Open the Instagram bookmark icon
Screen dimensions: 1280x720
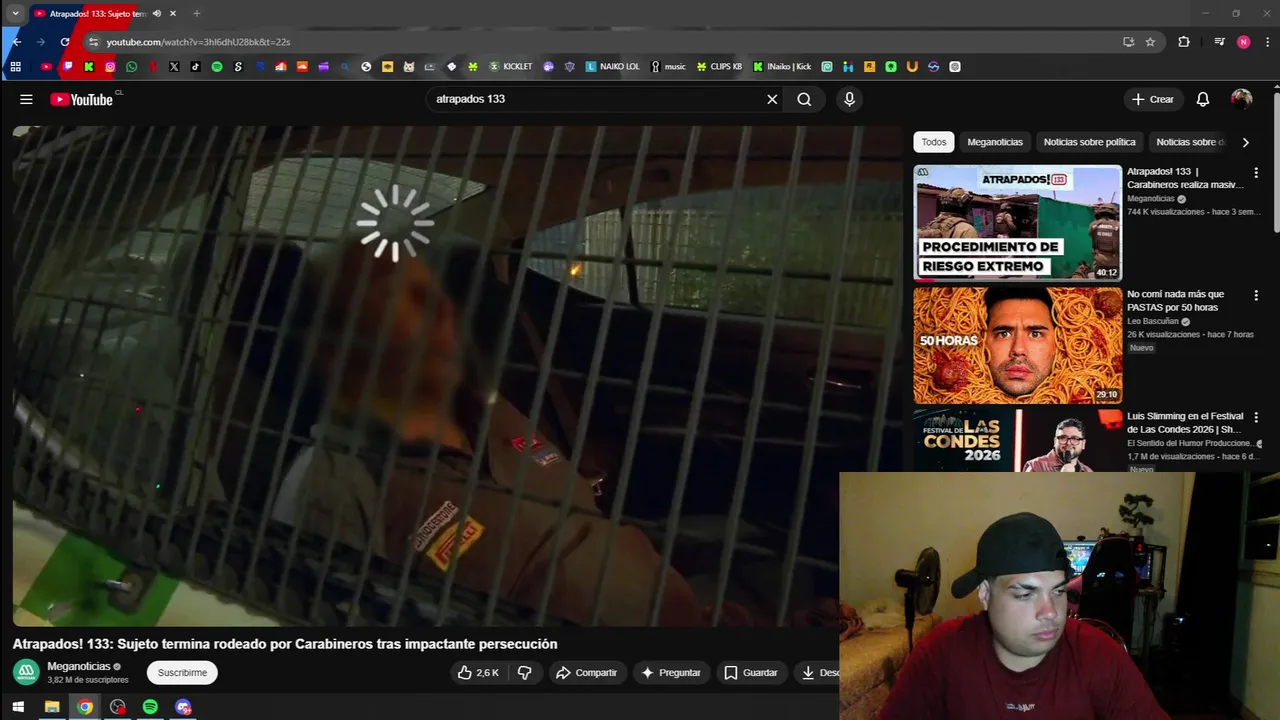[x=110, y=67]
